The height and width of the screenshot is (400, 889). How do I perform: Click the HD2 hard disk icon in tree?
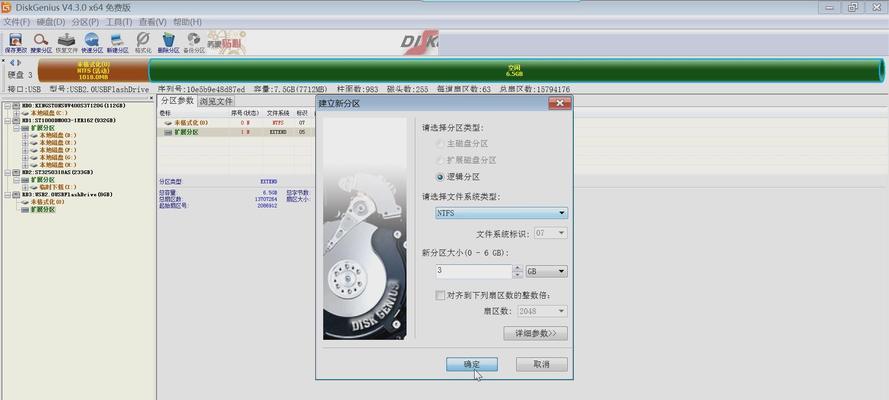tap(15, 172)
